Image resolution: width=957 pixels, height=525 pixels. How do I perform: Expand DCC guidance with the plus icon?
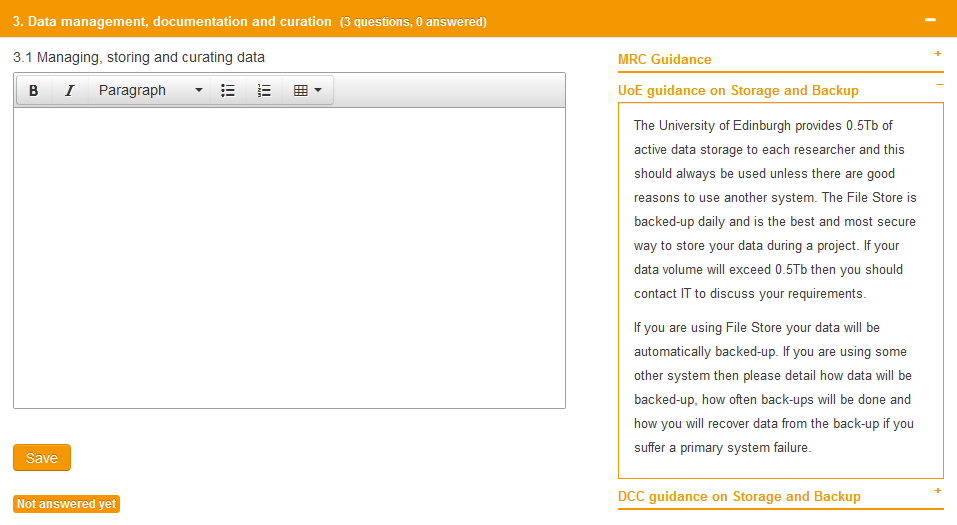point(937,491)
